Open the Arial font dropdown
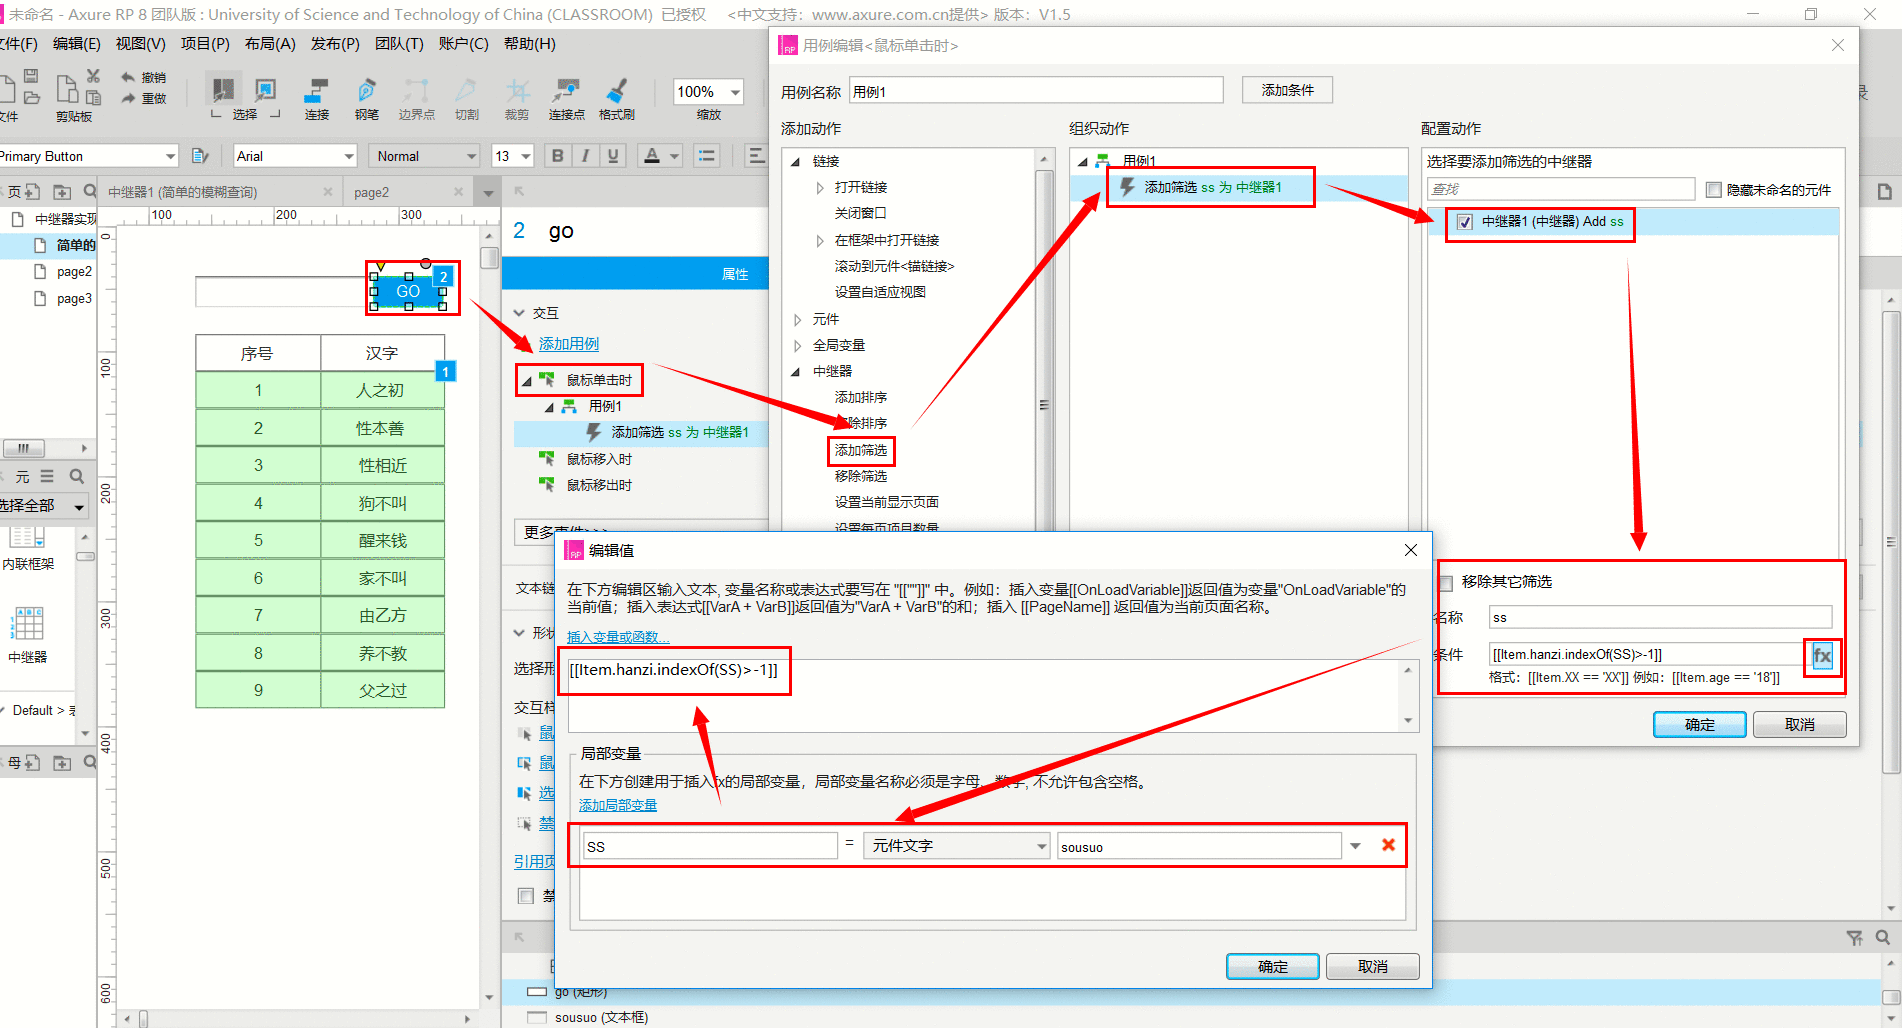 point(349,156)
